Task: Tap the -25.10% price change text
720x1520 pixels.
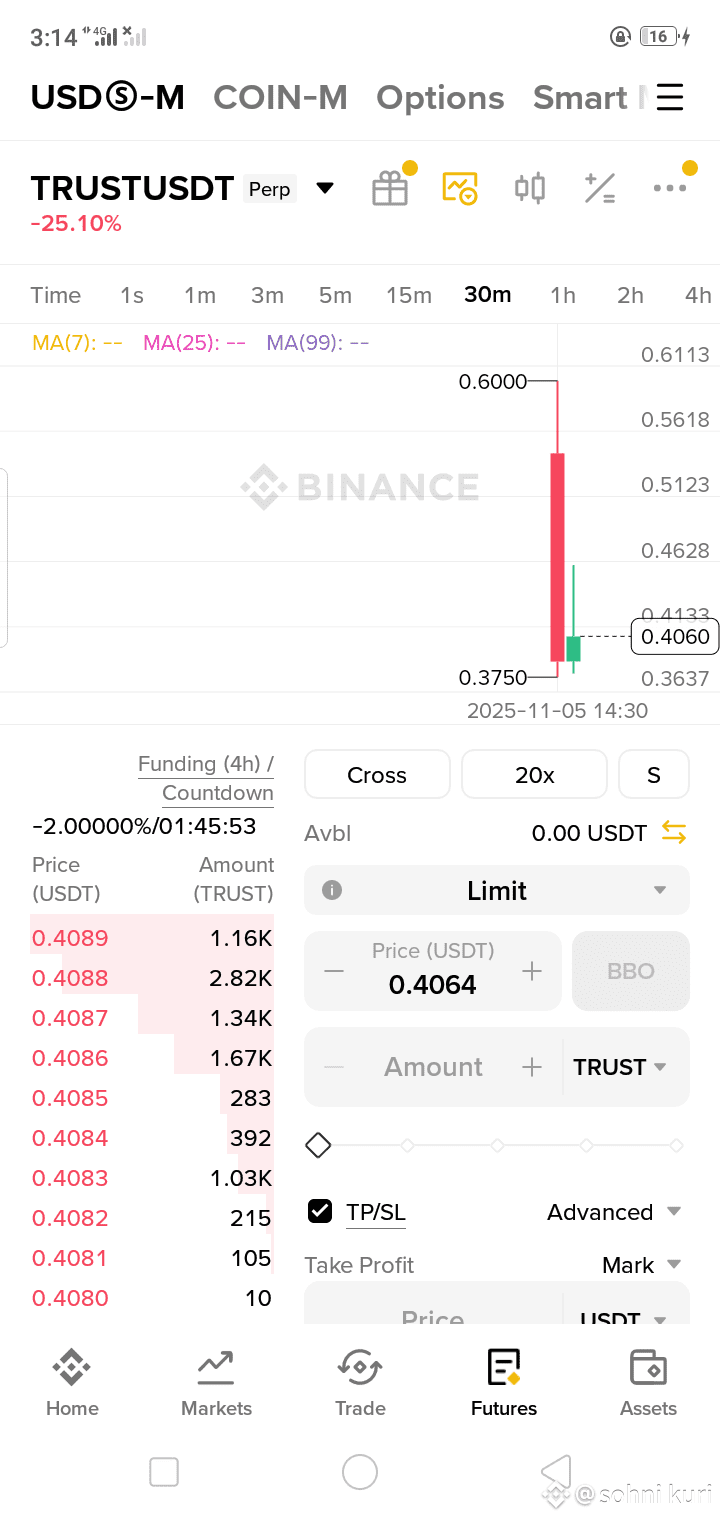Action: 76,224
